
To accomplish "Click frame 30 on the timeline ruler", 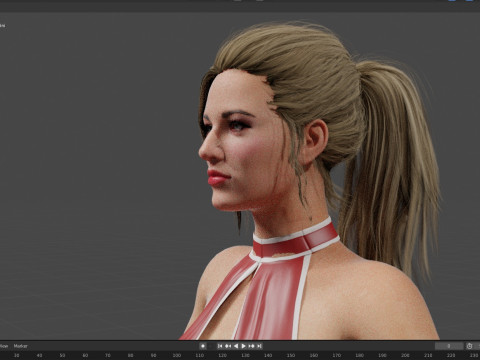I will [x=16, y=356].
